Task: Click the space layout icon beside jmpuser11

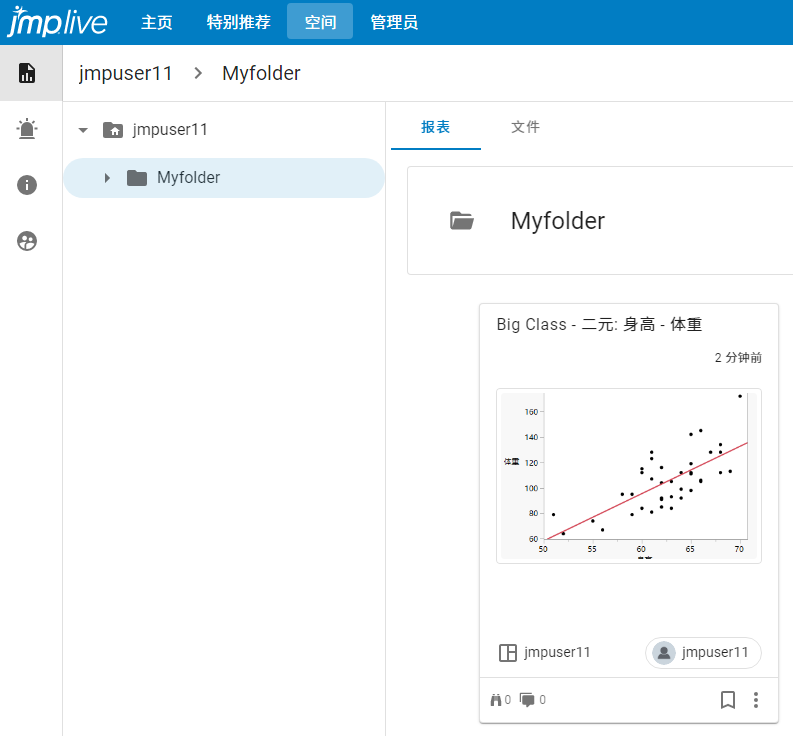Action: coord(508,653)
